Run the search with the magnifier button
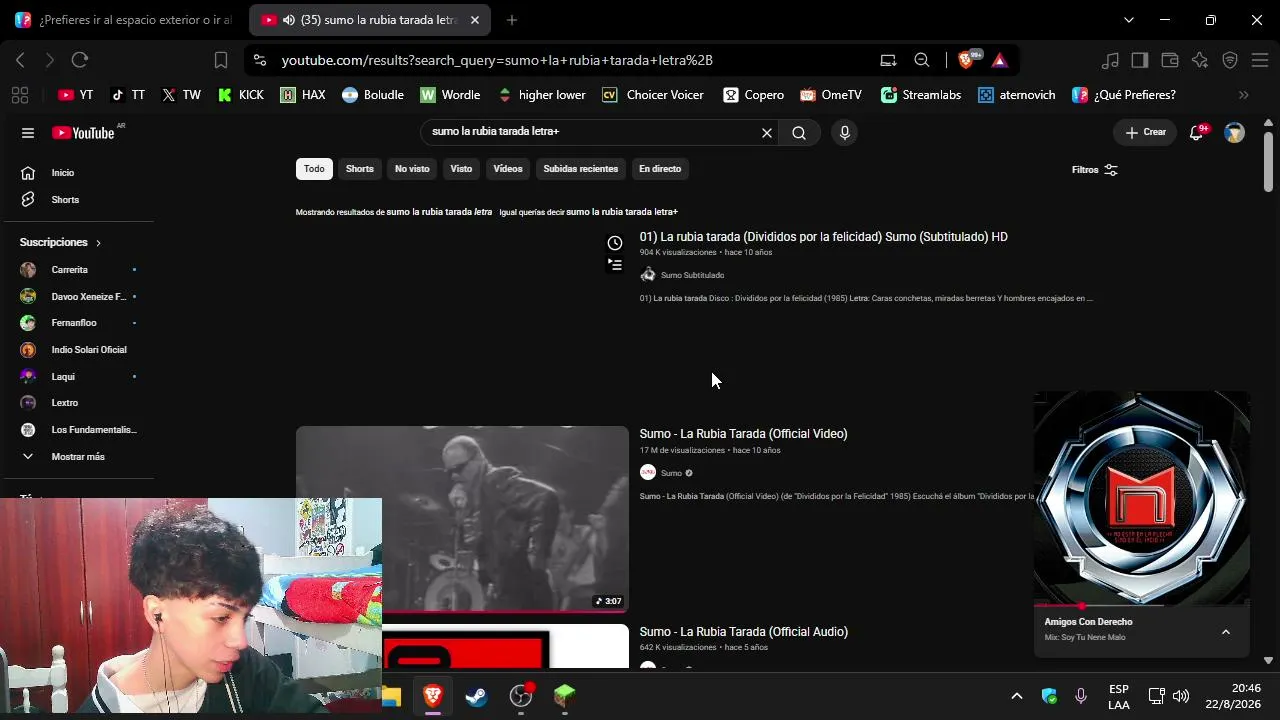This screenshot has width=1280, height=720. (x=799, y=133)
